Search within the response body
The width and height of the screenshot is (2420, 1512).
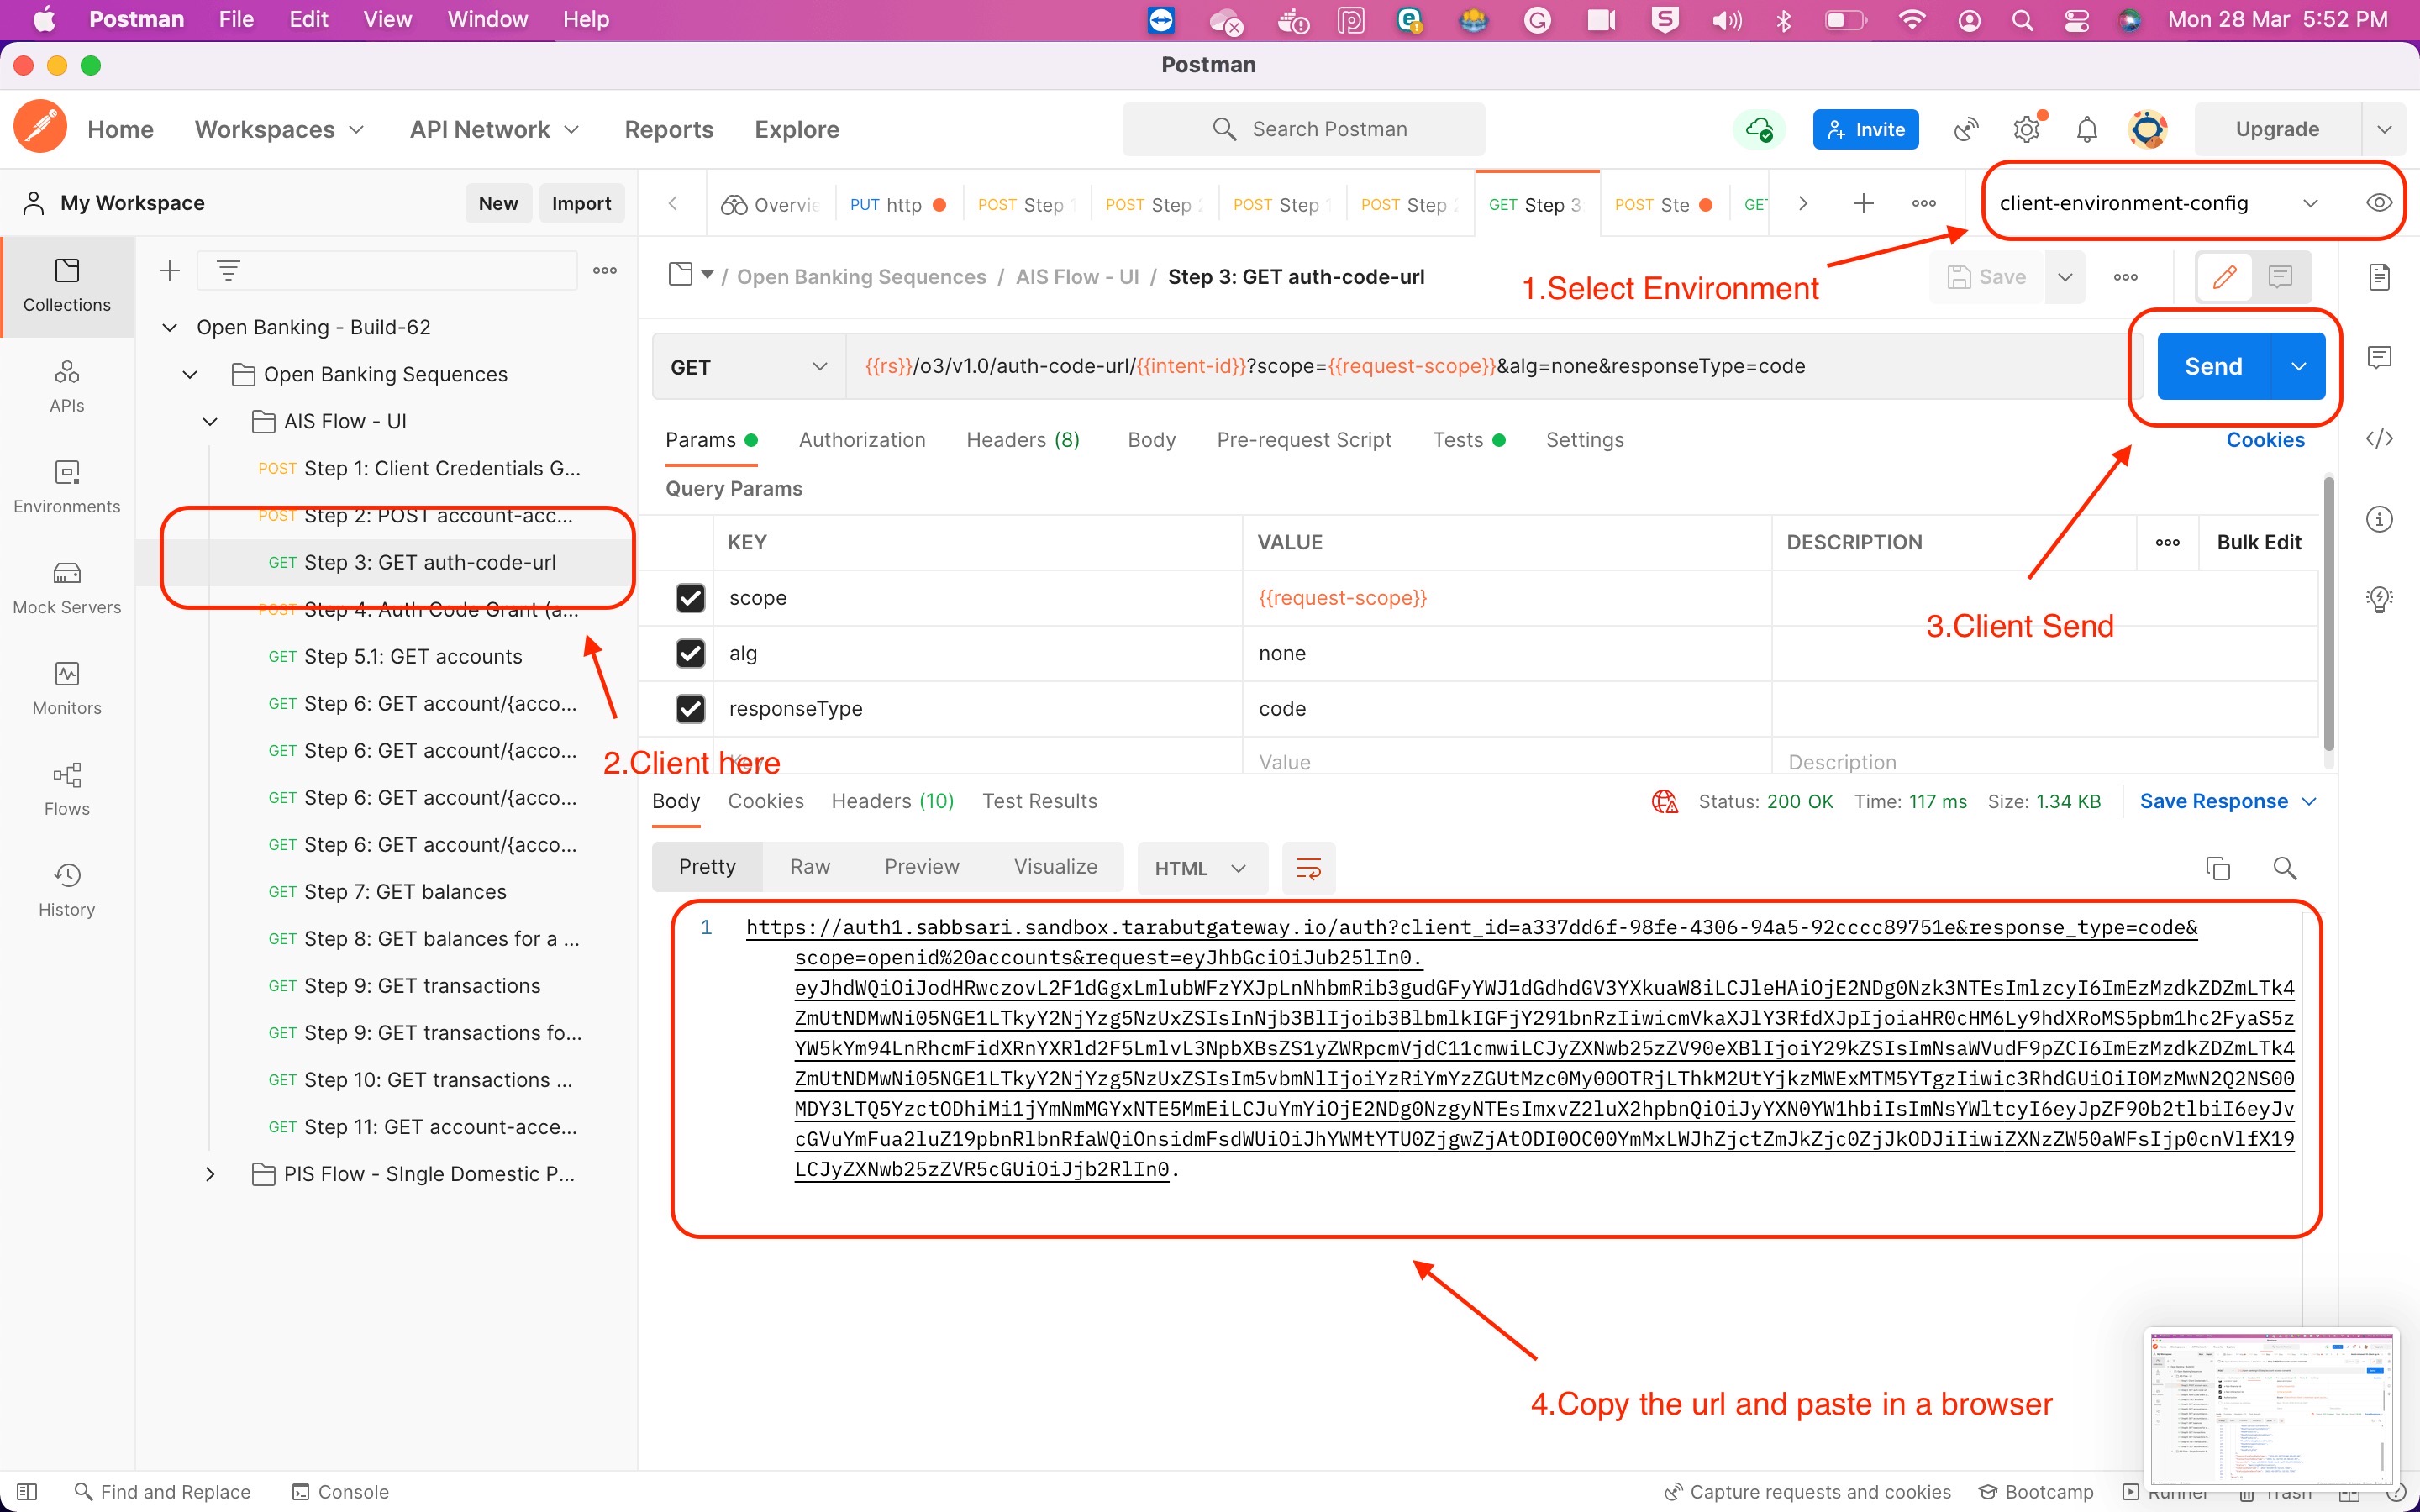[2285, 868]
